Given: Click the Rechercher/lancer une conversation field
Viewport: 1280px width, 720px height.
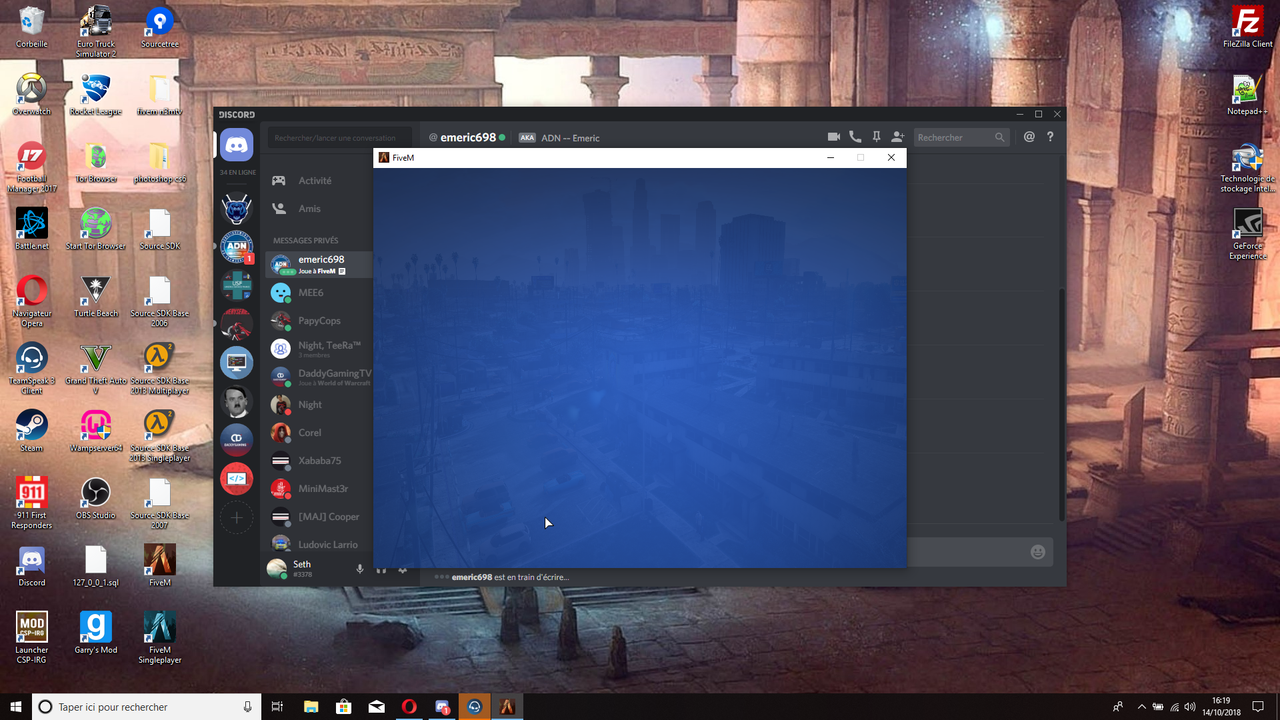Looking at the screenshot, I should [340, 137].
